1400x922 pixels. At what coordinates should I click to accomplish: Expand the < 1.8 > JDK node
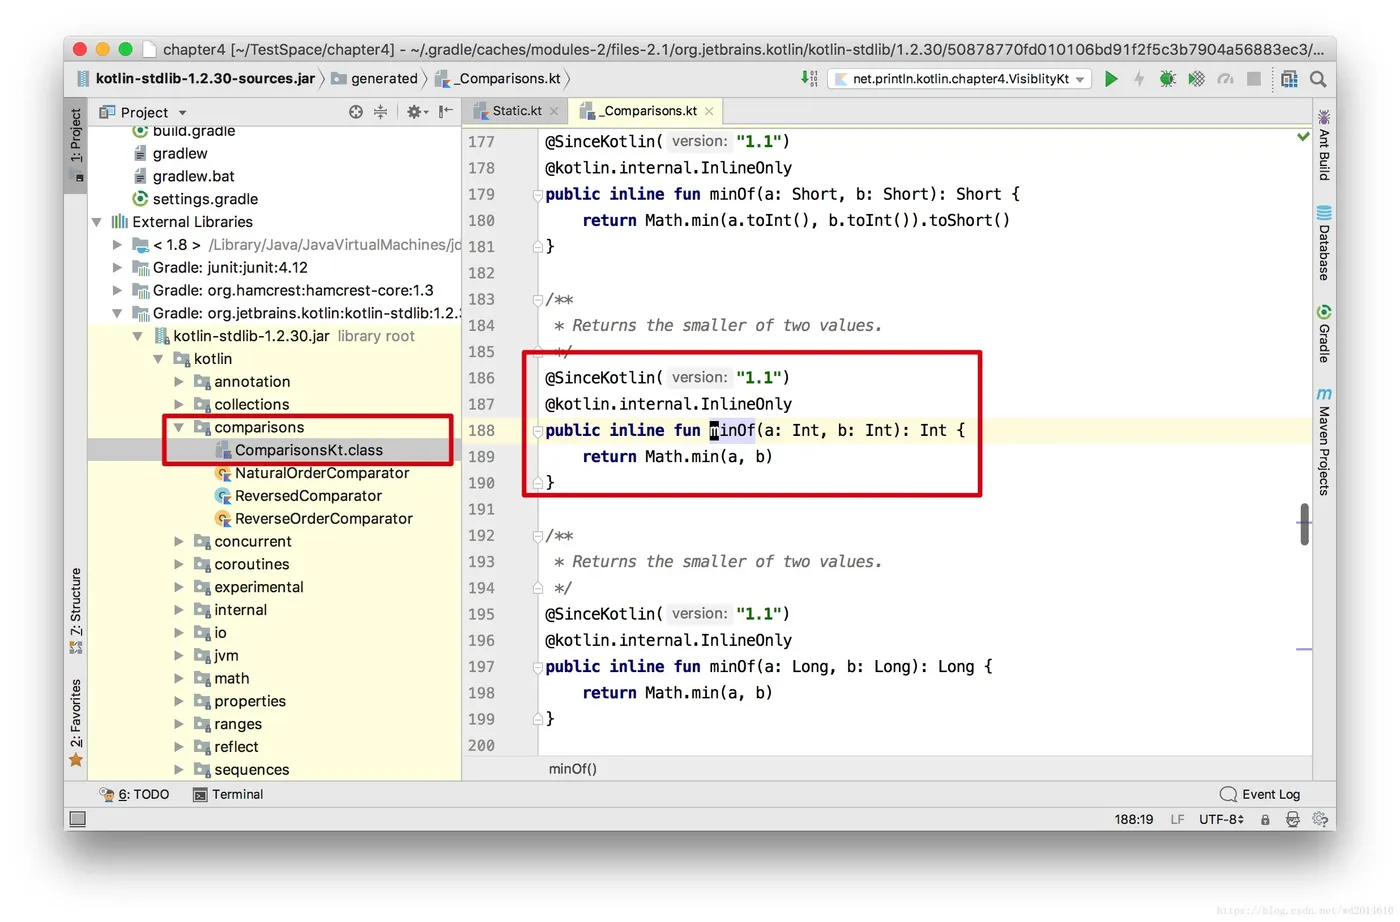click(117, 245)
